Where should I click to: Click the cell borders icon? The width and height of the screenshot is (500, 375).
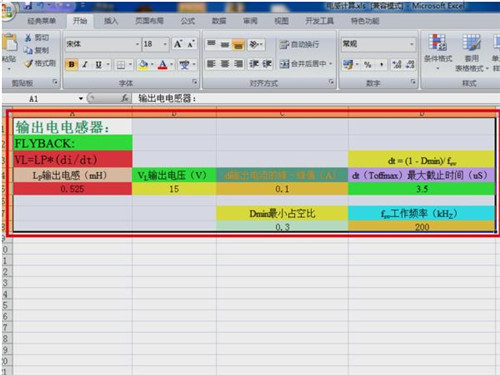(x=121, y=64)
